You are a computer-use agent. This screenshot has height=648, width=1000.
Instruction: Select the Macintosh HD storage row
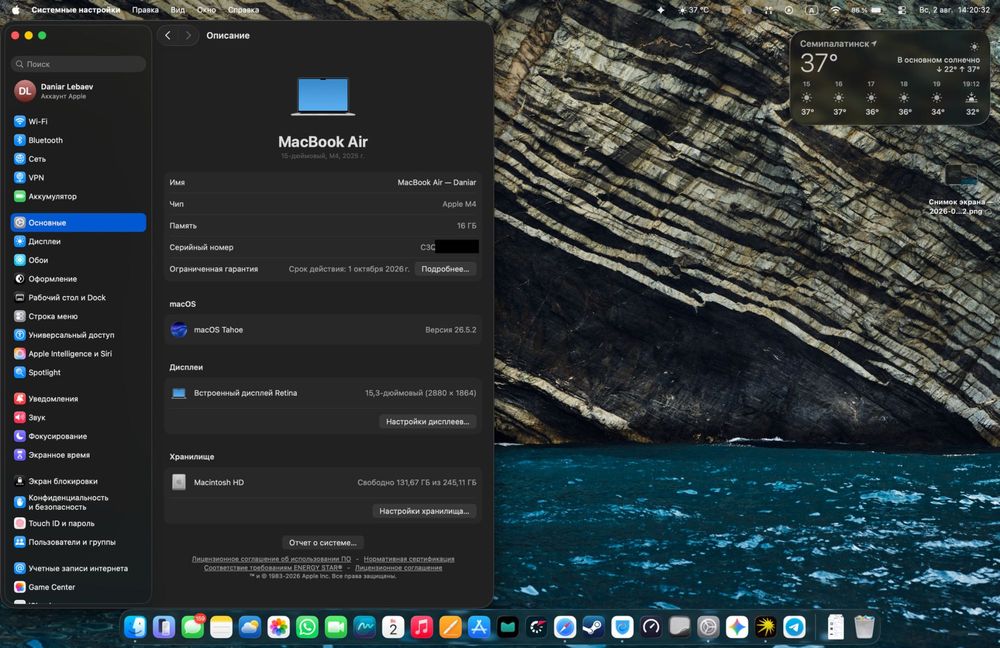pyautogui.click(x=323, y=482)
